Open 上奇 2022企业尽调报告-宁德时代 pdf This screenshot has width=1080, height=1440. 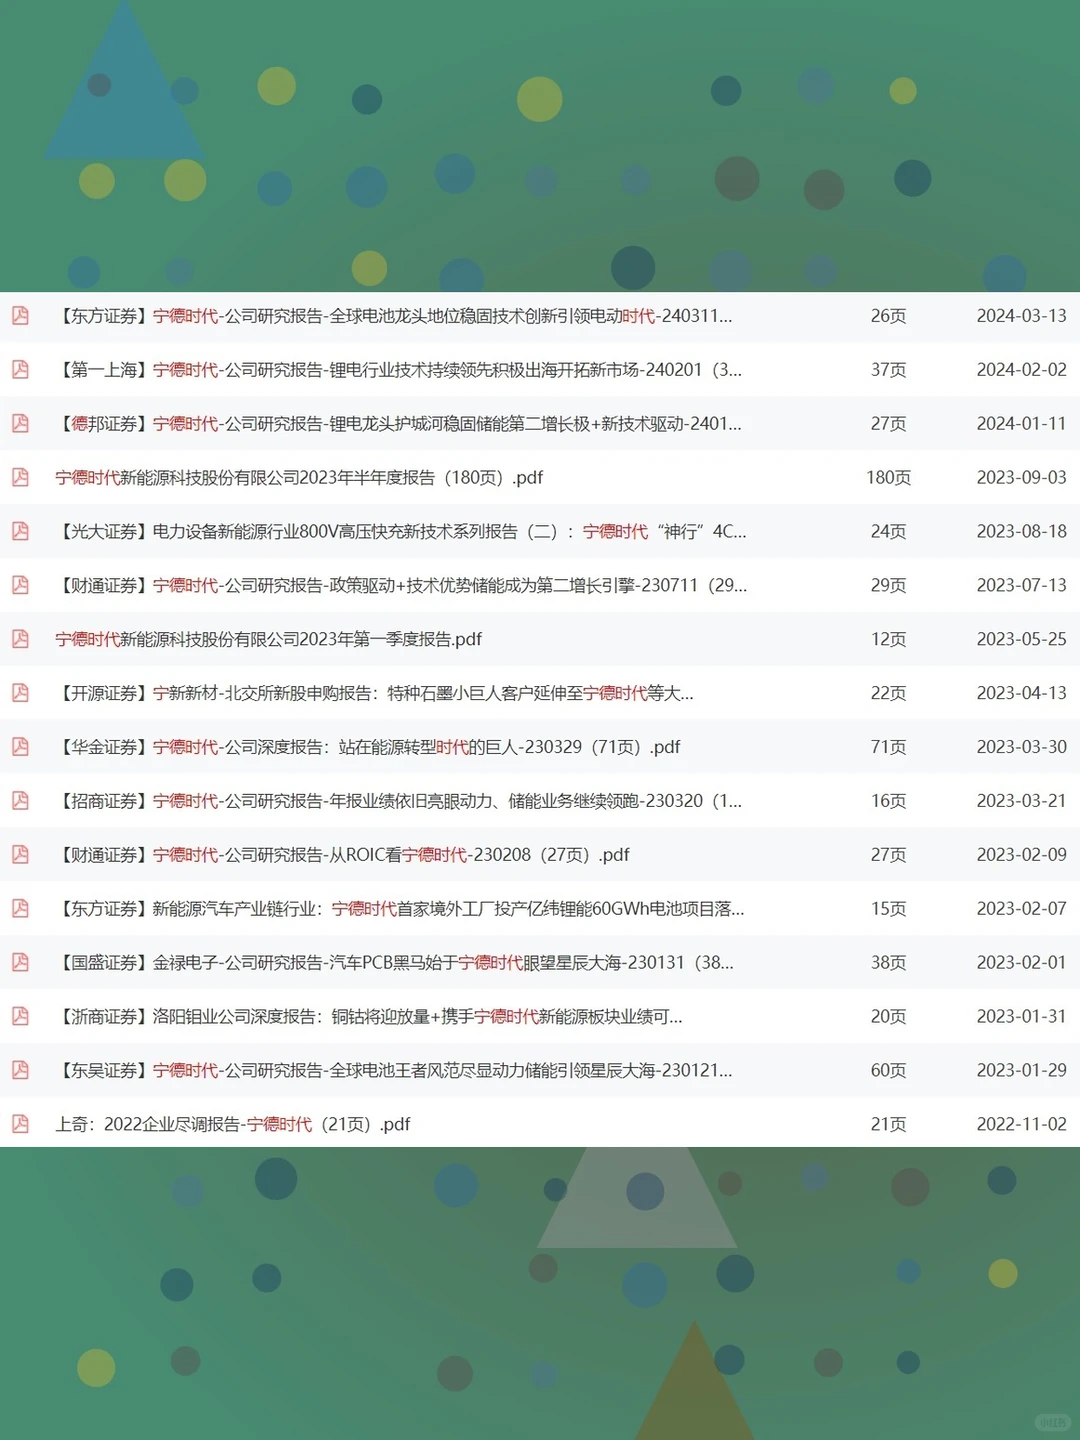[233, 1125]
